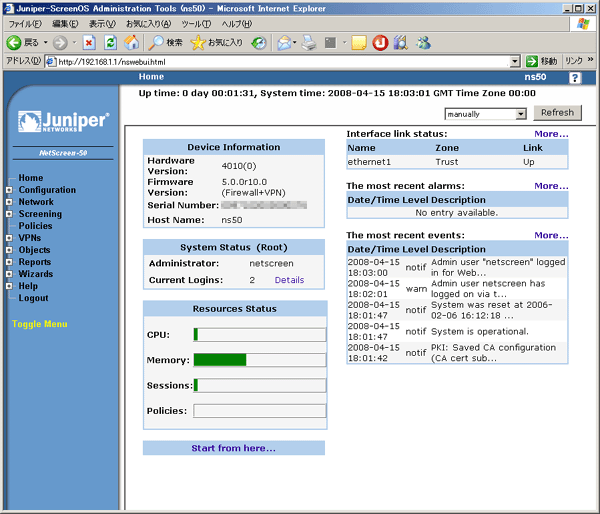The height and width of the screenshot is (514, 600).
Task: Open Favorites star toolbar button
Action: 198,42
